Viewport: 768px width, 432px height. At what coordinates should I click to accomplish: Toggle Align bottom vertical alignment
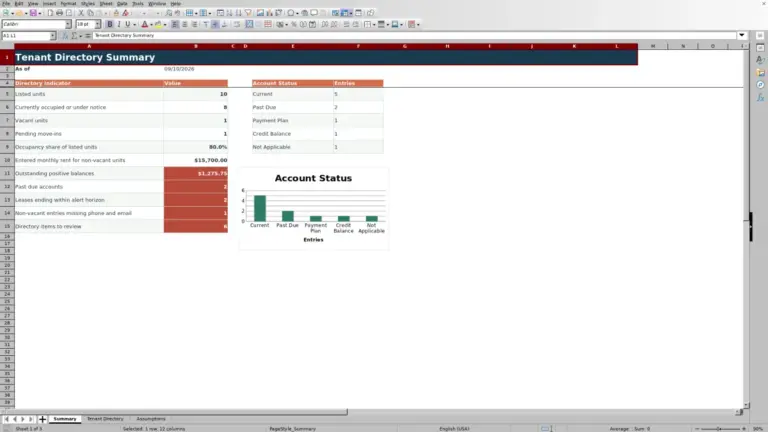coord(224,24)
